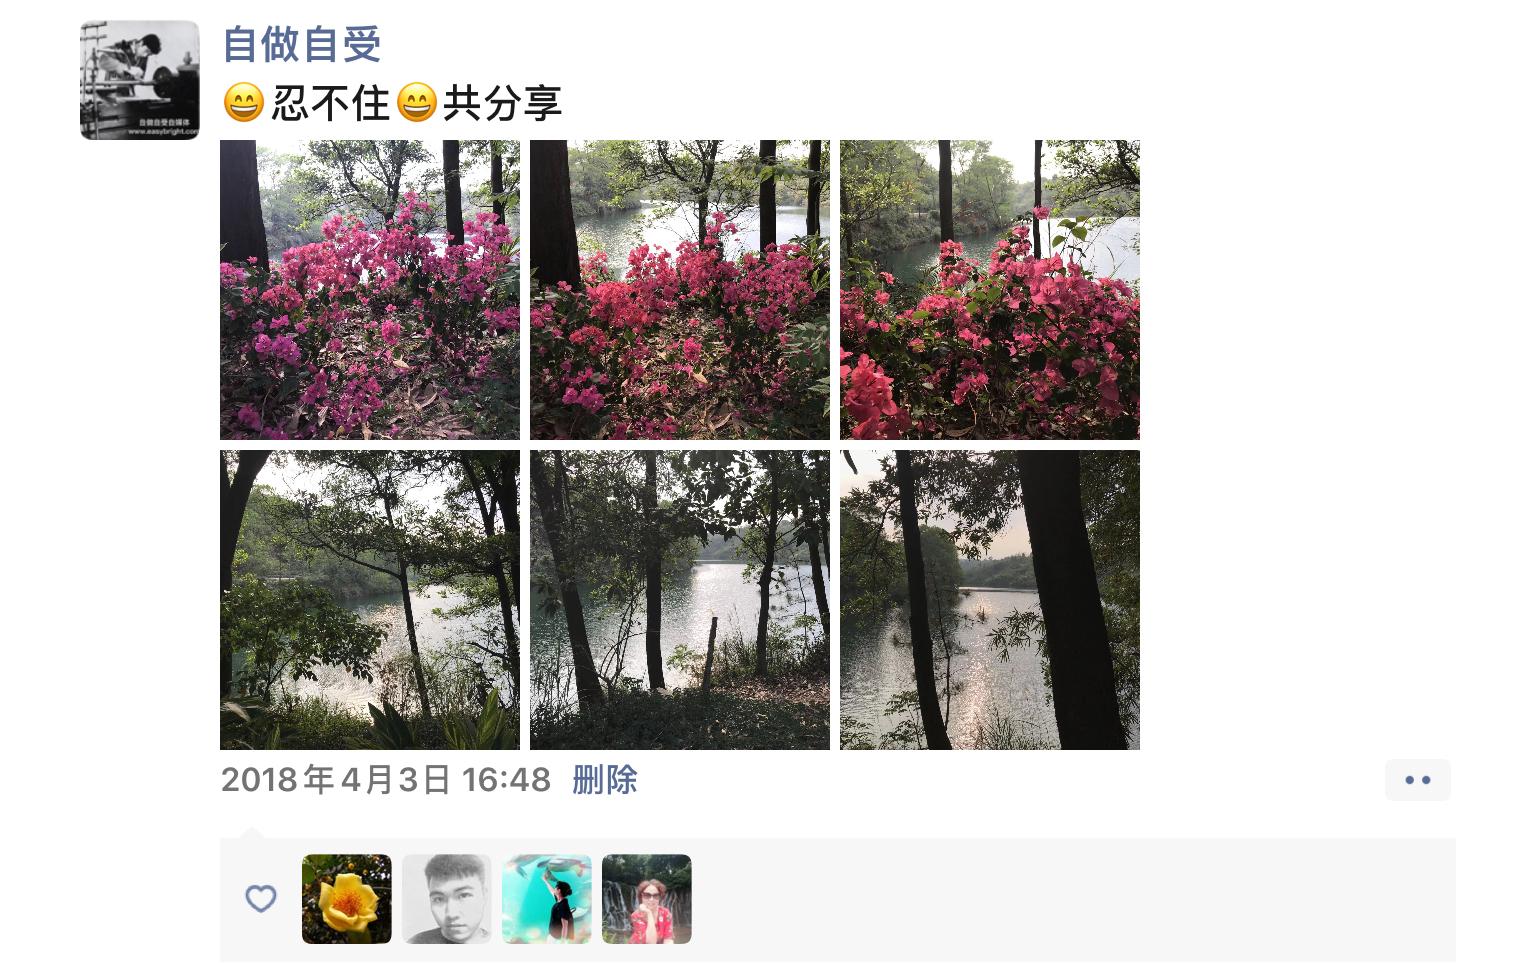This screenshot has width=1536, height=963.
Task: Open the yellow flower liker's avatar
Action: [347, 899]
